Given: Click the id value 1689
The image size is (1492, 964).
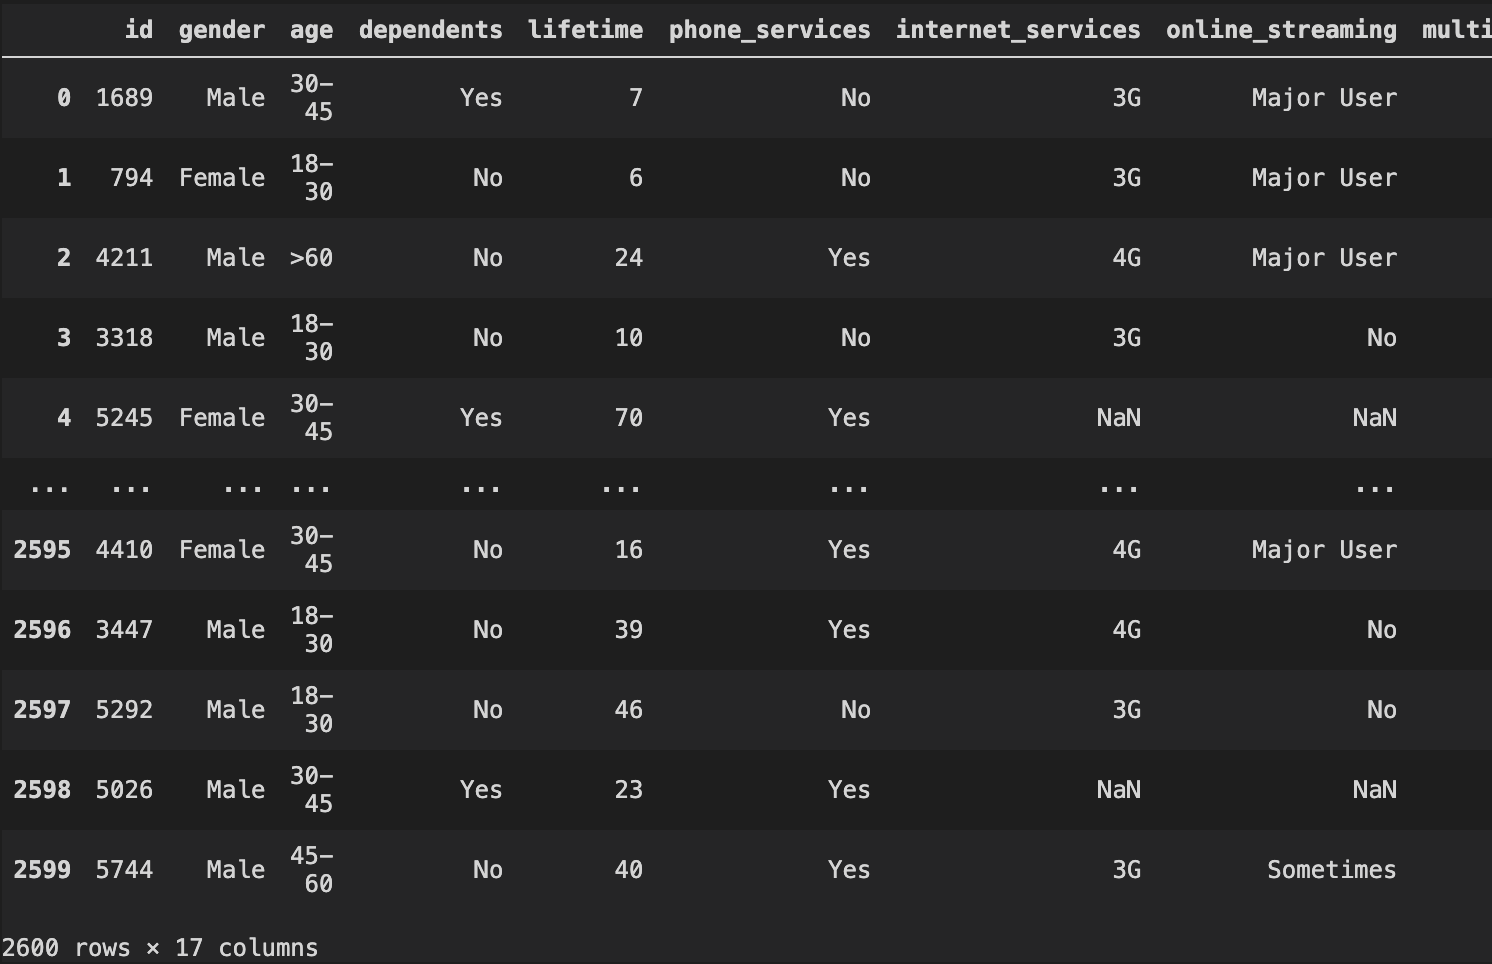Looking at the screenshot, I should pyautogui.click(x=125, y=97).
